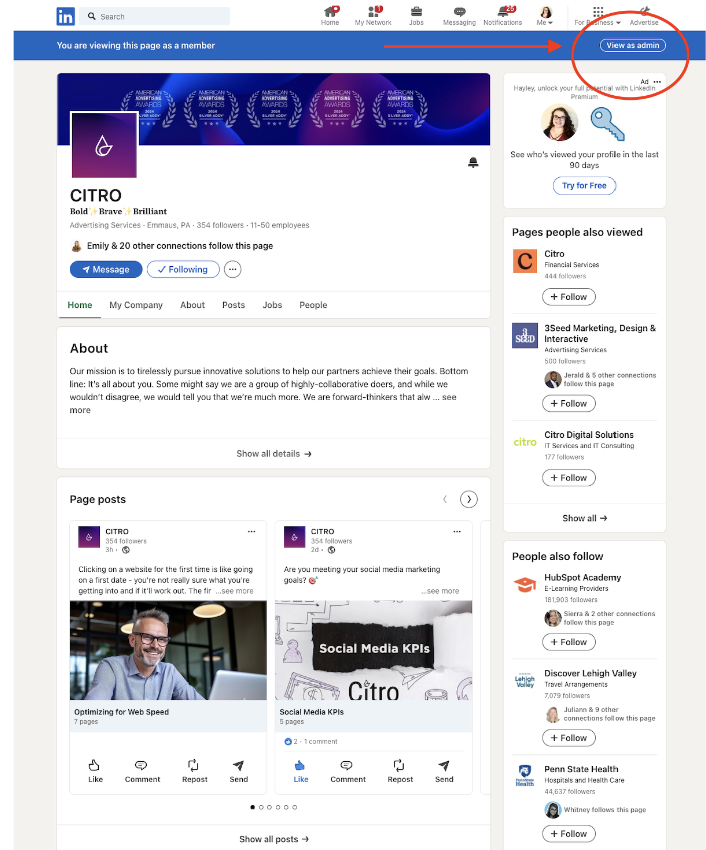Image resolution: width=706 pixels, height=850 pixels.
Task: Repost the Optimizing for Web Speed post
Action: (195, 771)
